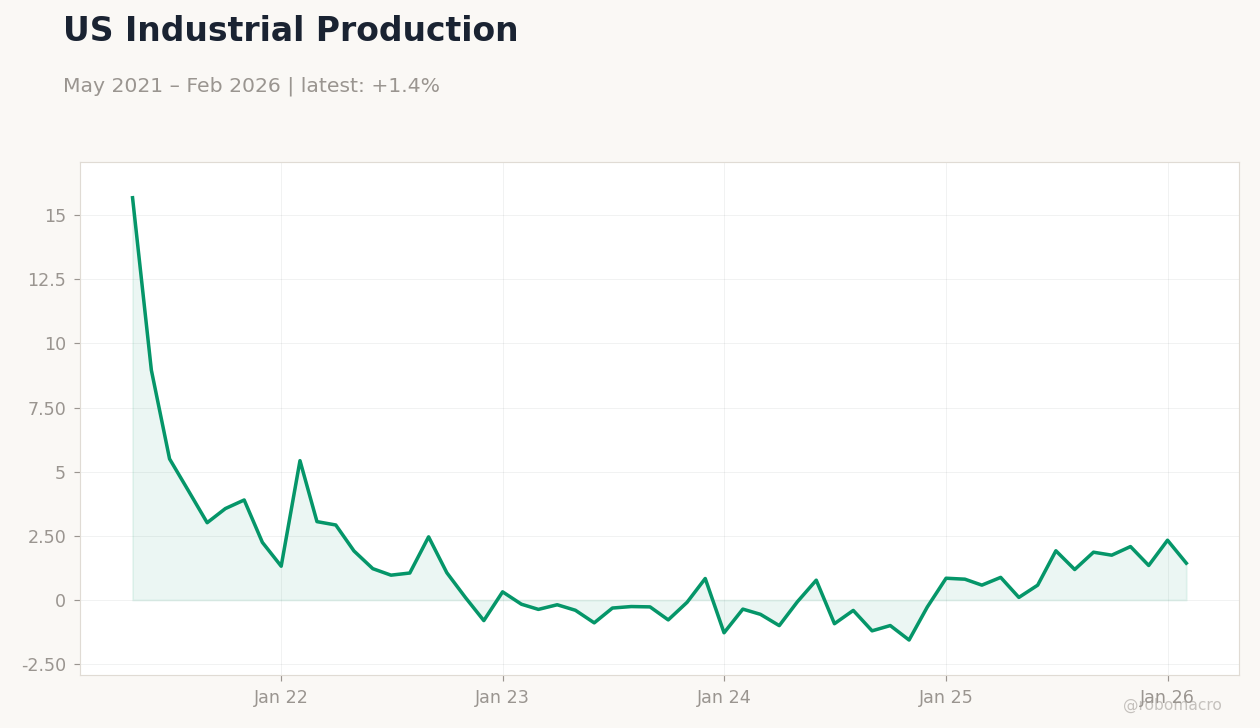Click the y-axis label 7.50

pos(46,408)
